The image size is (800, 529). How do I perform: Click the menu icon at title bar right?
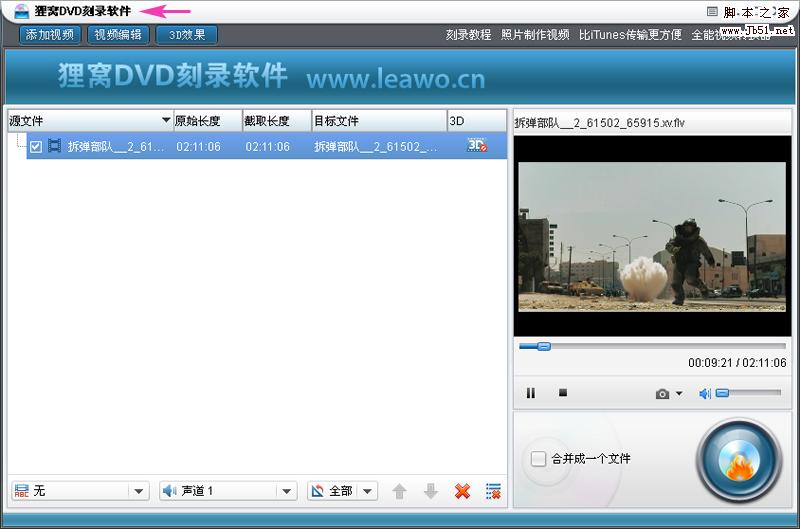[x=712, y=11]
